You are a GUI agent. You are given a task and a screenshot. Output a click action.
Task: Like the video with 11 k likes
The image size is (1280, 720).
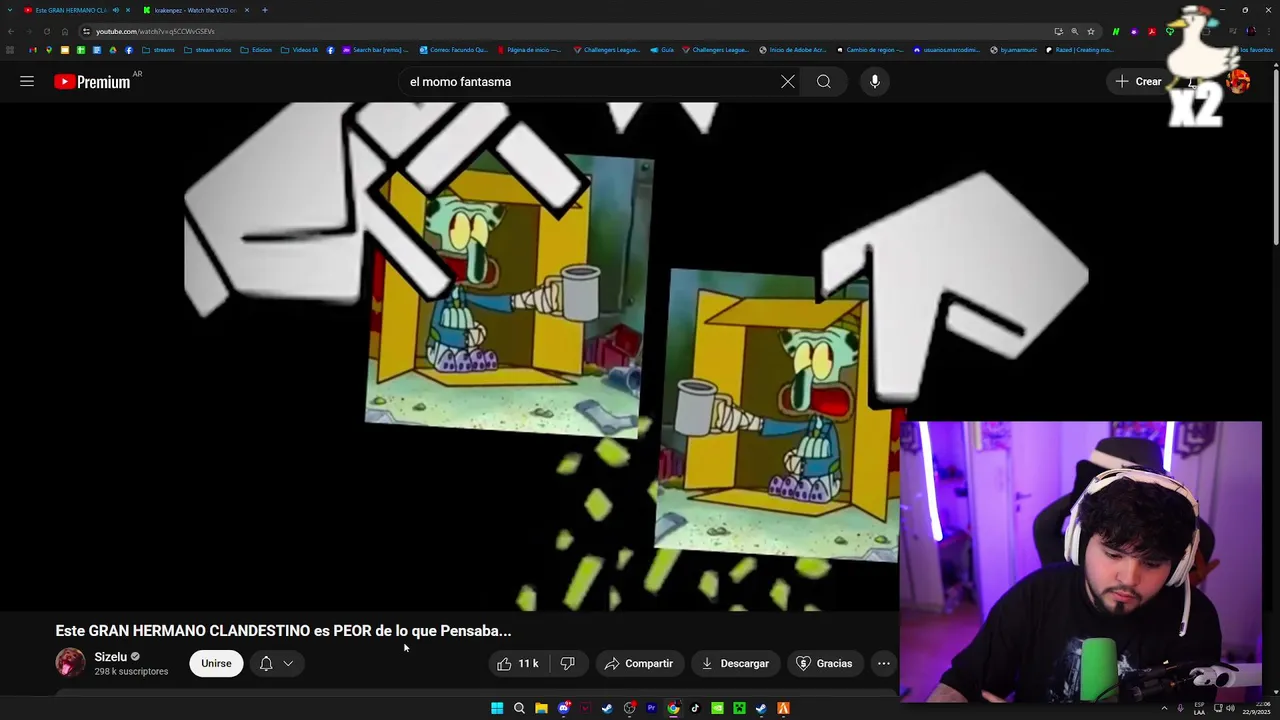click(x=518, y=663)
